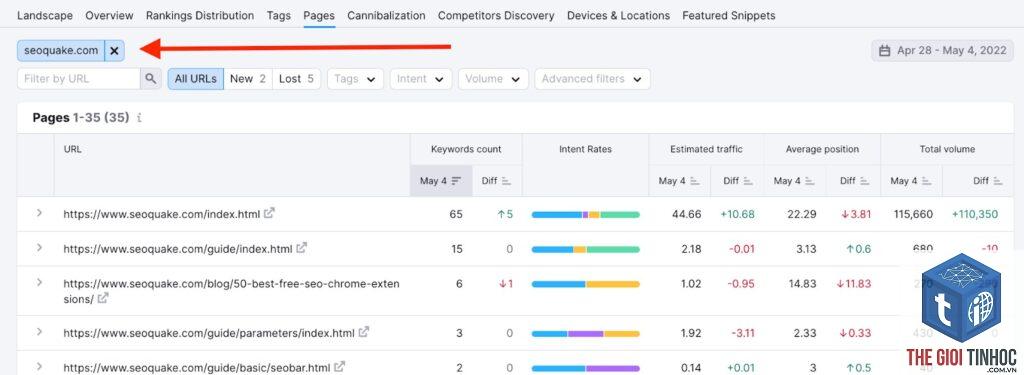Open the Tags filter dropdown
This screenshot has width=1024, height=375.
pos(355,78)
